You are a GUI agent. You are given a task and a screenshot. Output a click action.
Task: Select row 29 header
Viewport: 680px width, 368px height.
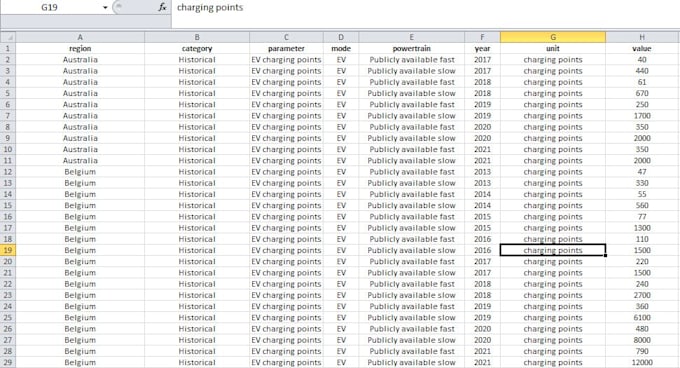point(8,362)
